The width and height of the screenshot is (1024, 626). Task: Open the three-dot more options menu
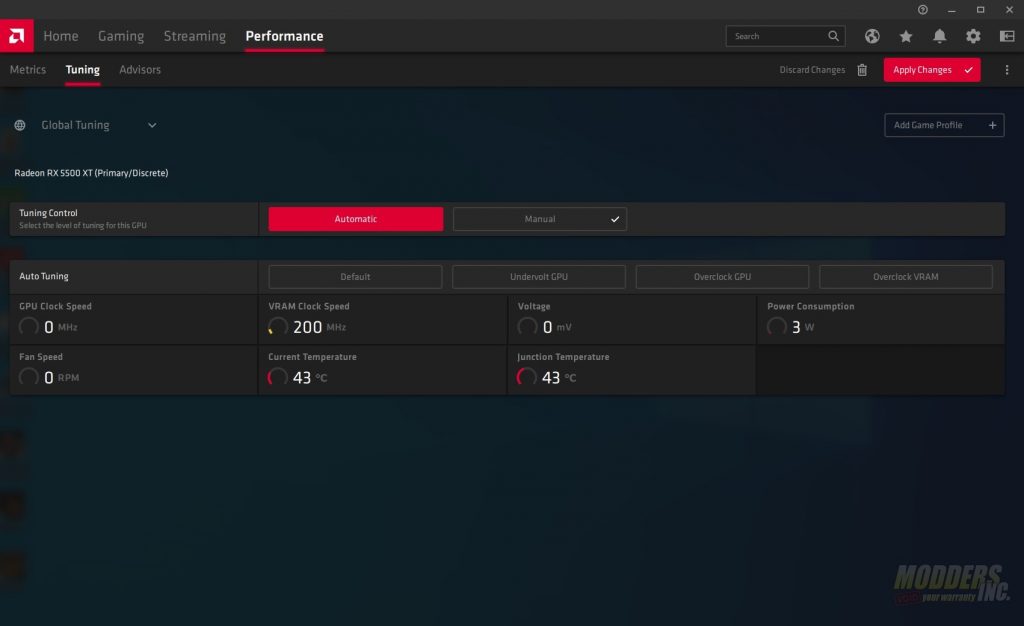click(x=1006, y=70)
